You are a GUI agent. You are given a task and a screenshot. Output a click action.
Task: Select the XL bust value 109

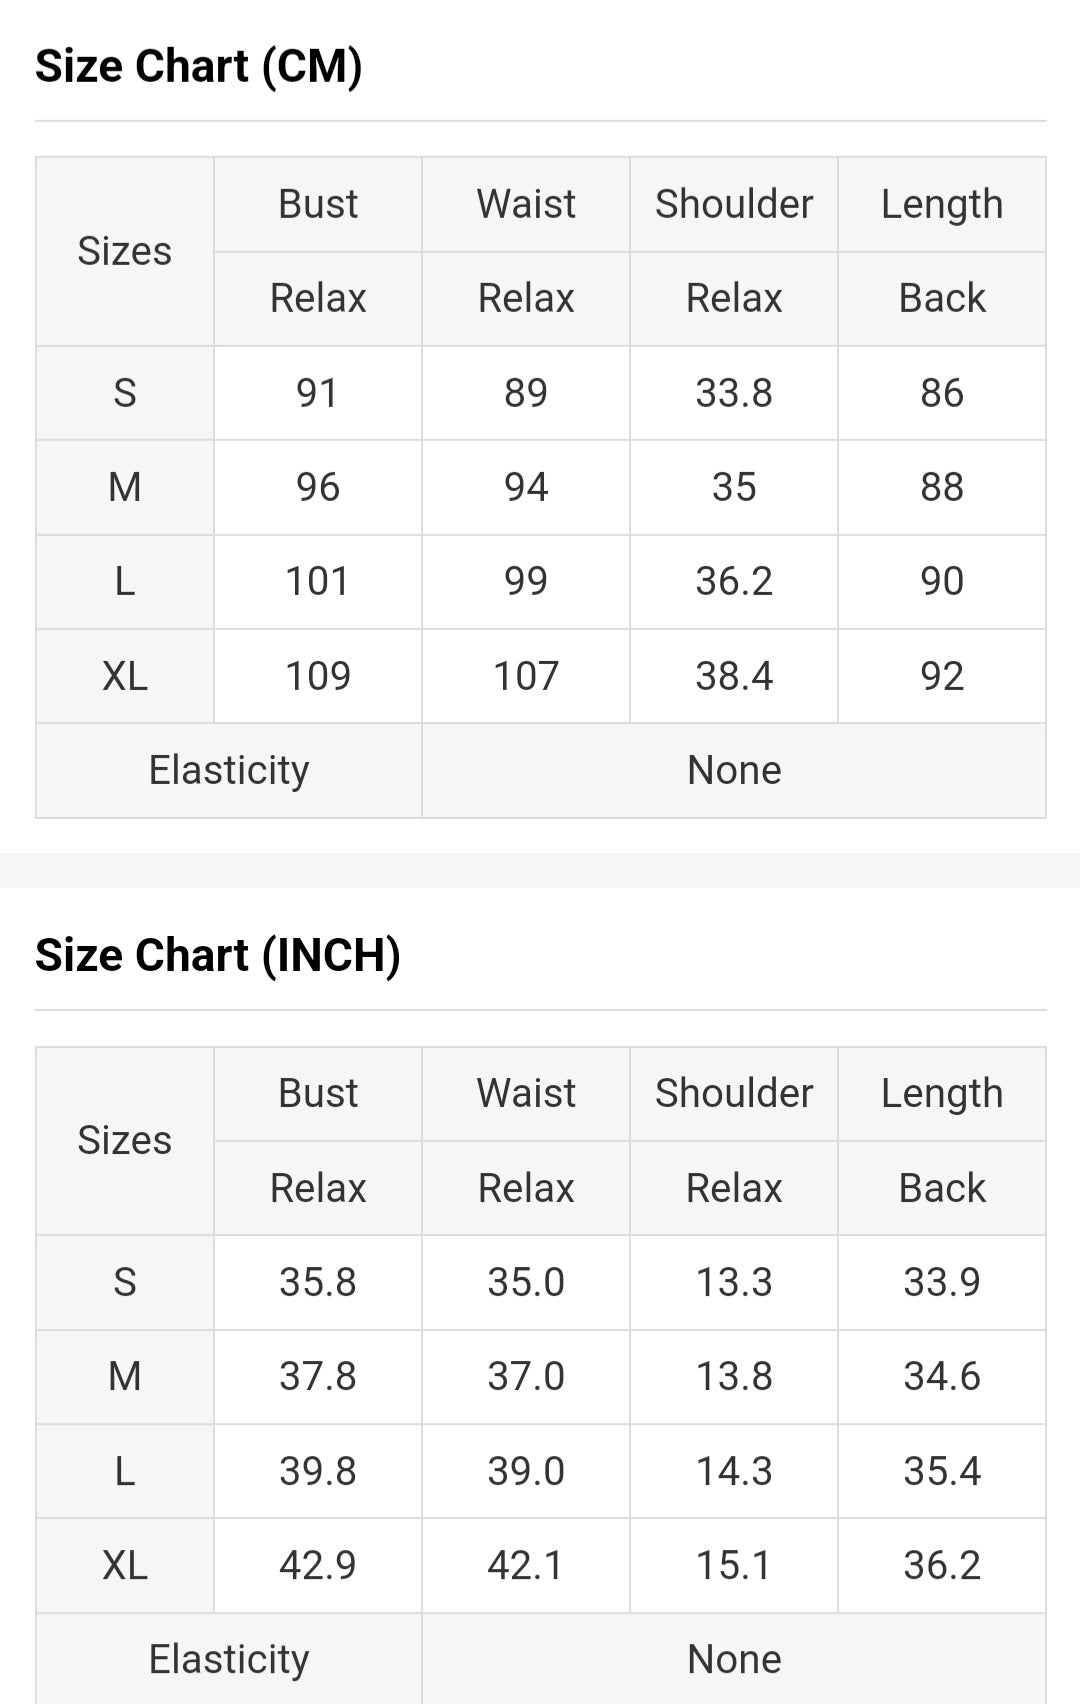(318, 676)
